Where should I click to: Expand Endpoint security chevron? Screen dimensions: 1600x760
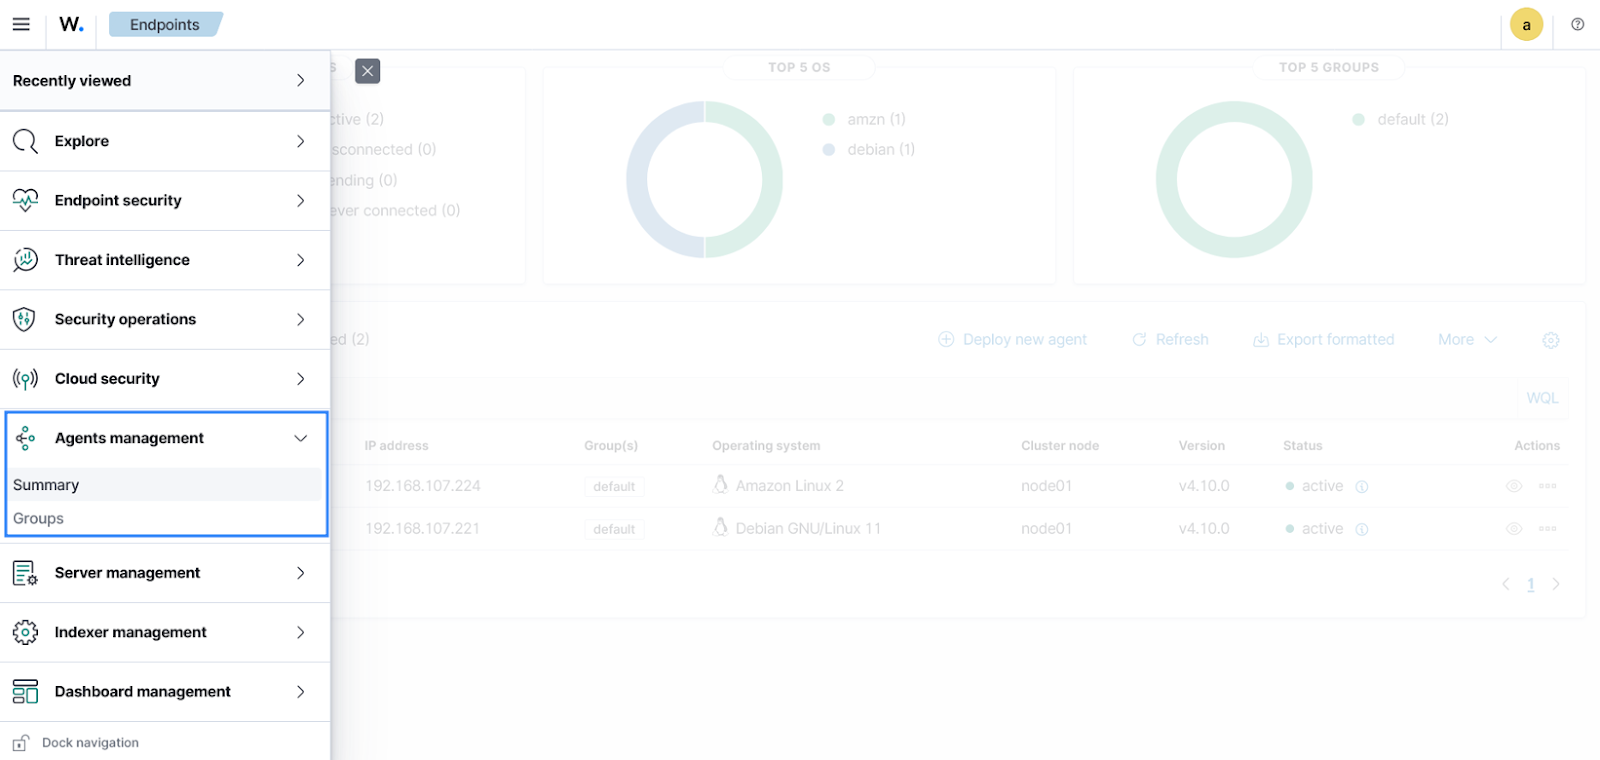click(300, 201)
